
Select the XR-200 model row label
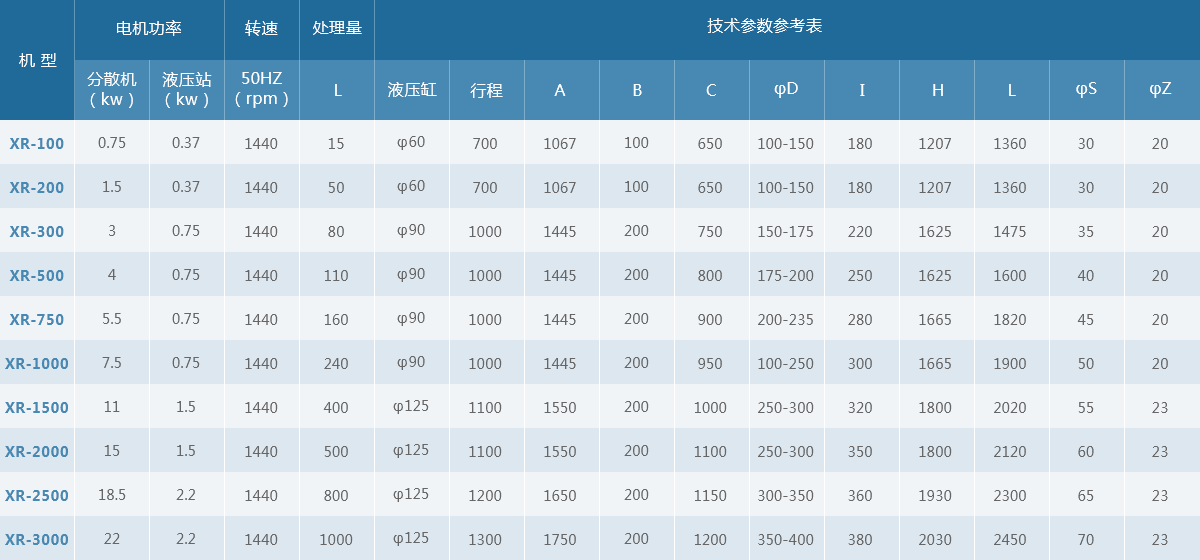[37, 187]
